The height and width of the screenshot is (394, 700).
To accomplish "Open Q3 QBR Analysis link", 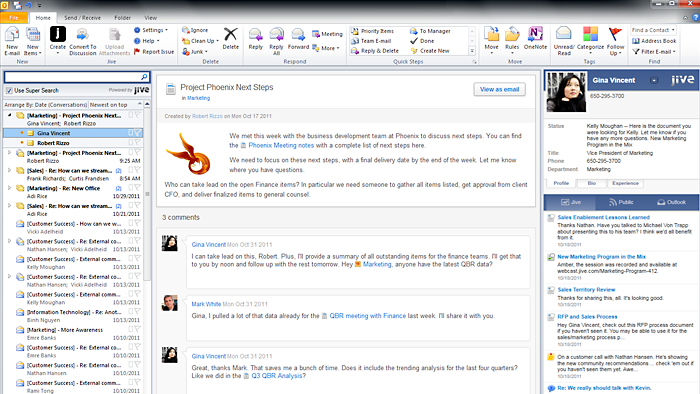I will [277, 376].
